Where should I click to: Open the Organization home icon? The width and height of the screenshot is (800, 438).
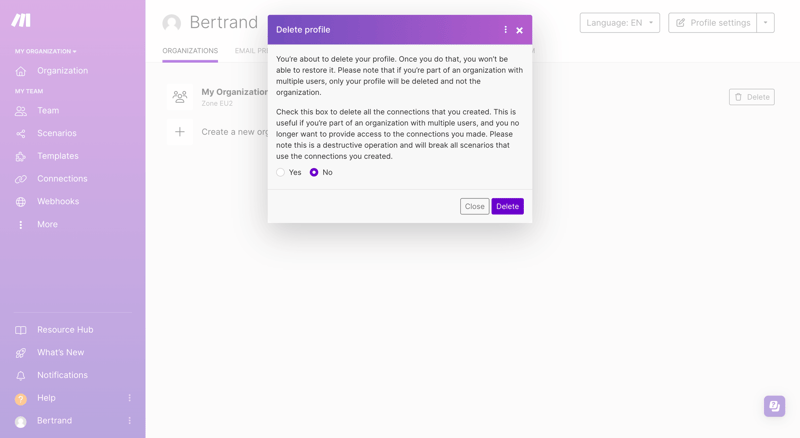coord(20,71)
